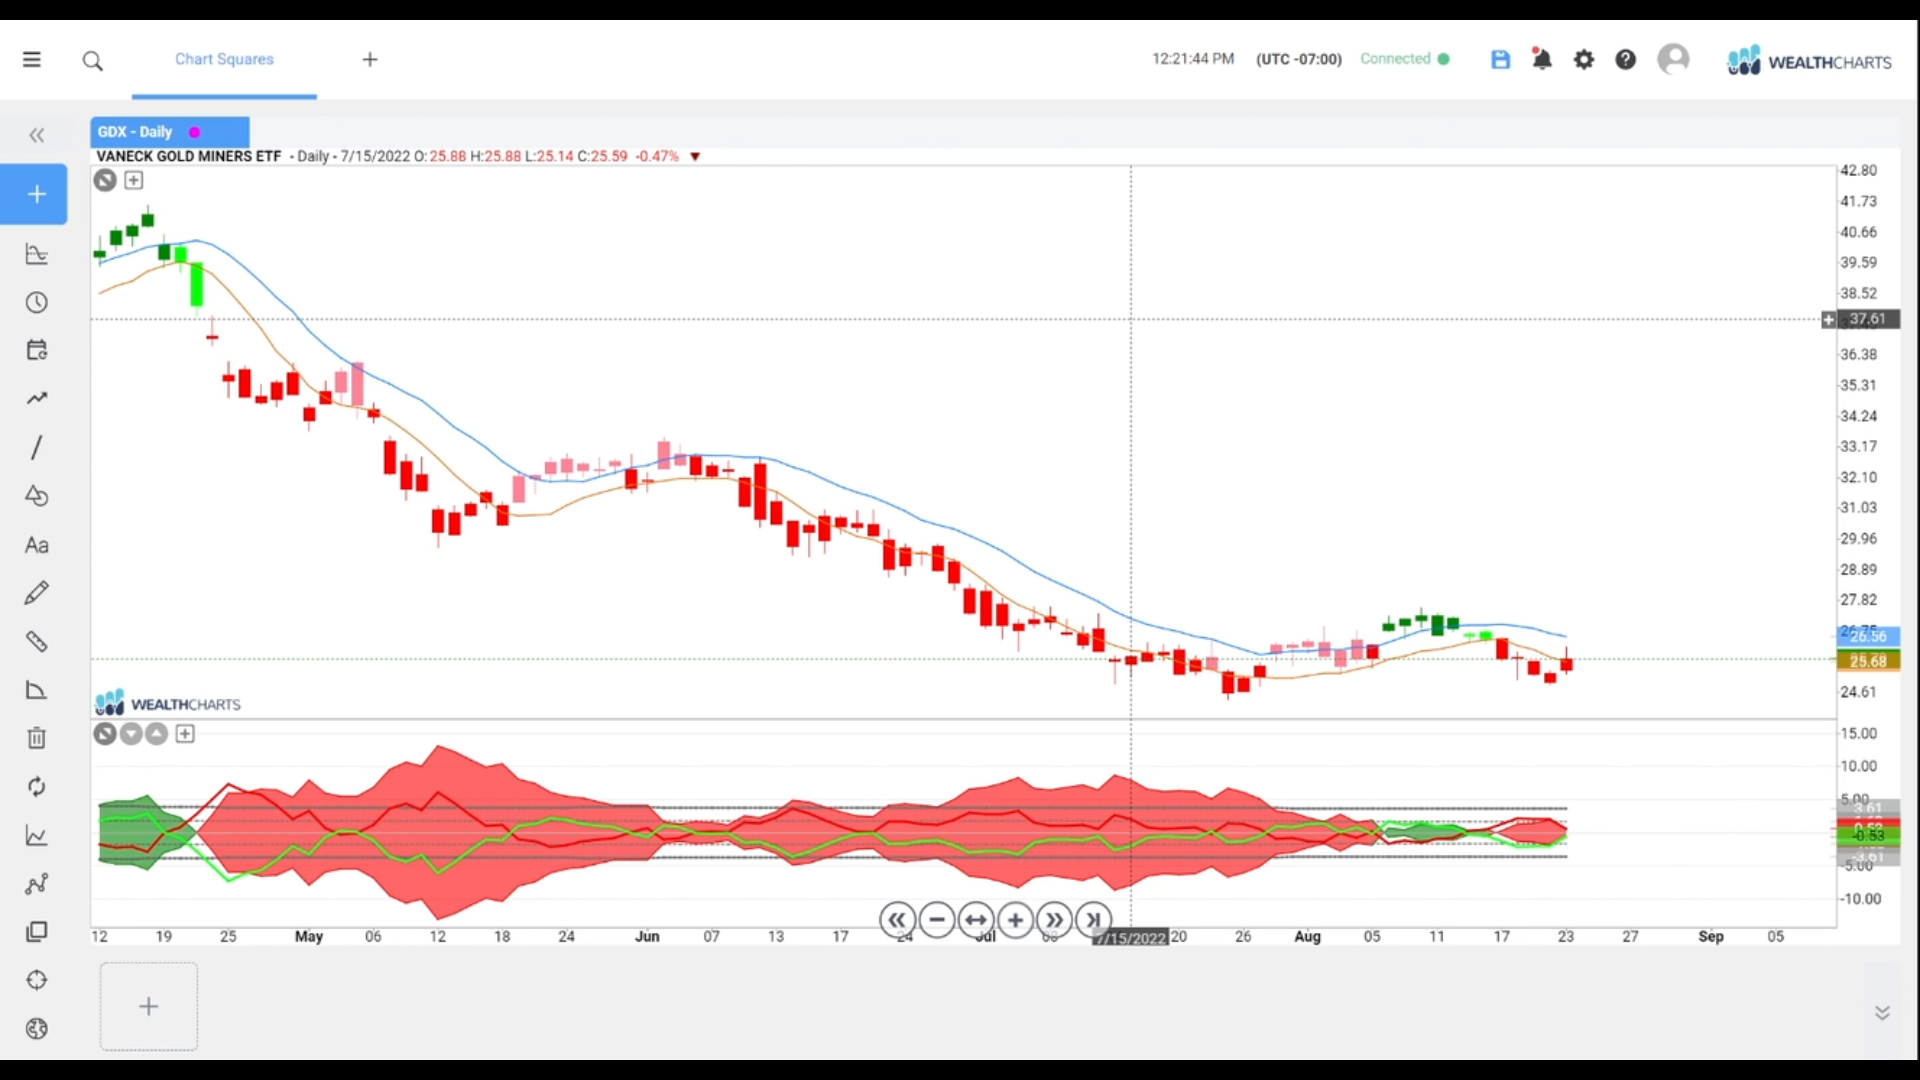Activate the crosshair target tool
This screenshot has width=1920, height=1080.
coord(37,980)
